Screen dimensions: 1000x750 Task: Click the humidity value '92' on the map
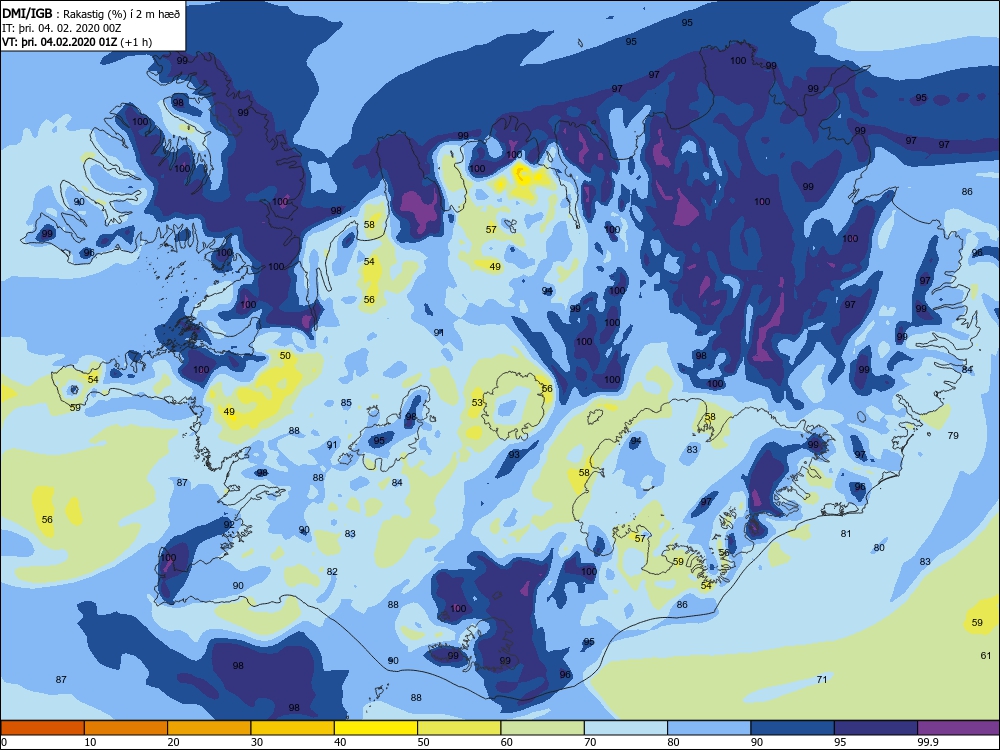click(229, 524)
